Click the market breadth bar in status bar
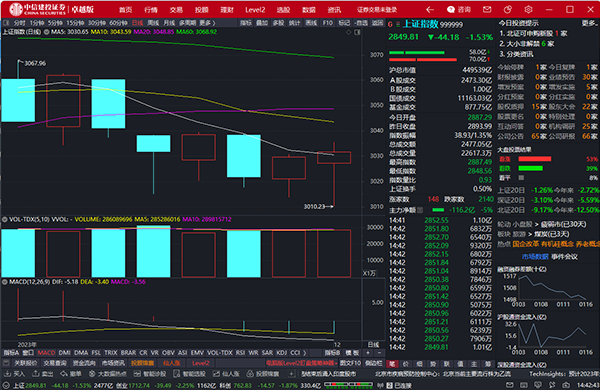 [x=348, y=385]
